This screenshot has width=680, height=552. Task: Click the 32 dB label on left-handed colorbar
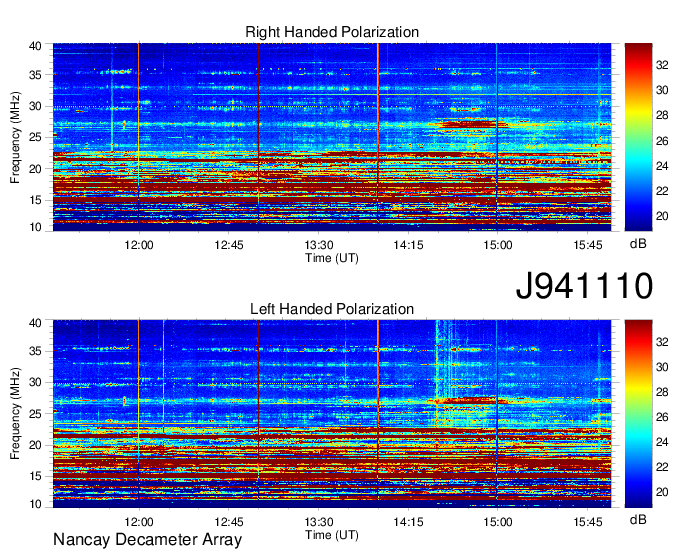(662, 342)
